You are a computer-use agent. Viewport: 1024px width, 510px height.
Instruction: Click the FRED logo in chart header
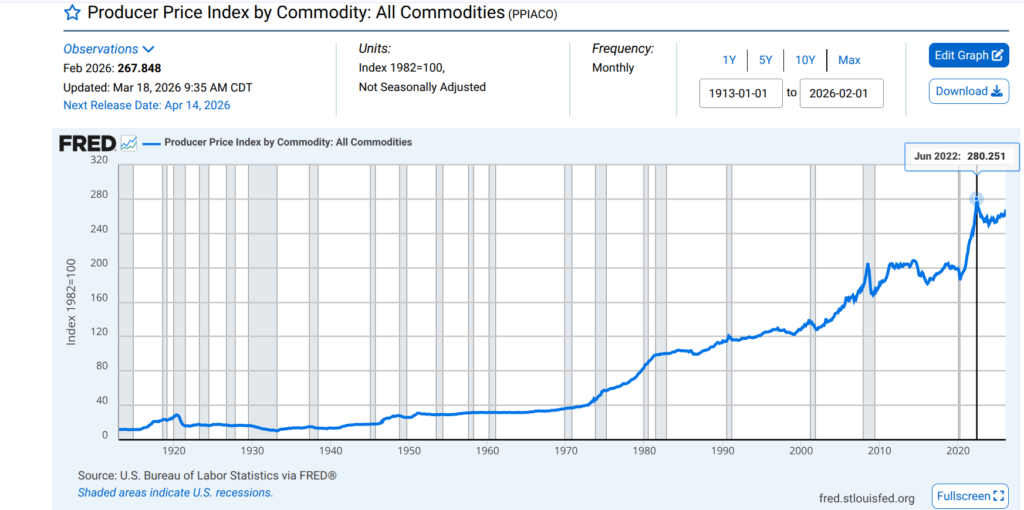87,143
